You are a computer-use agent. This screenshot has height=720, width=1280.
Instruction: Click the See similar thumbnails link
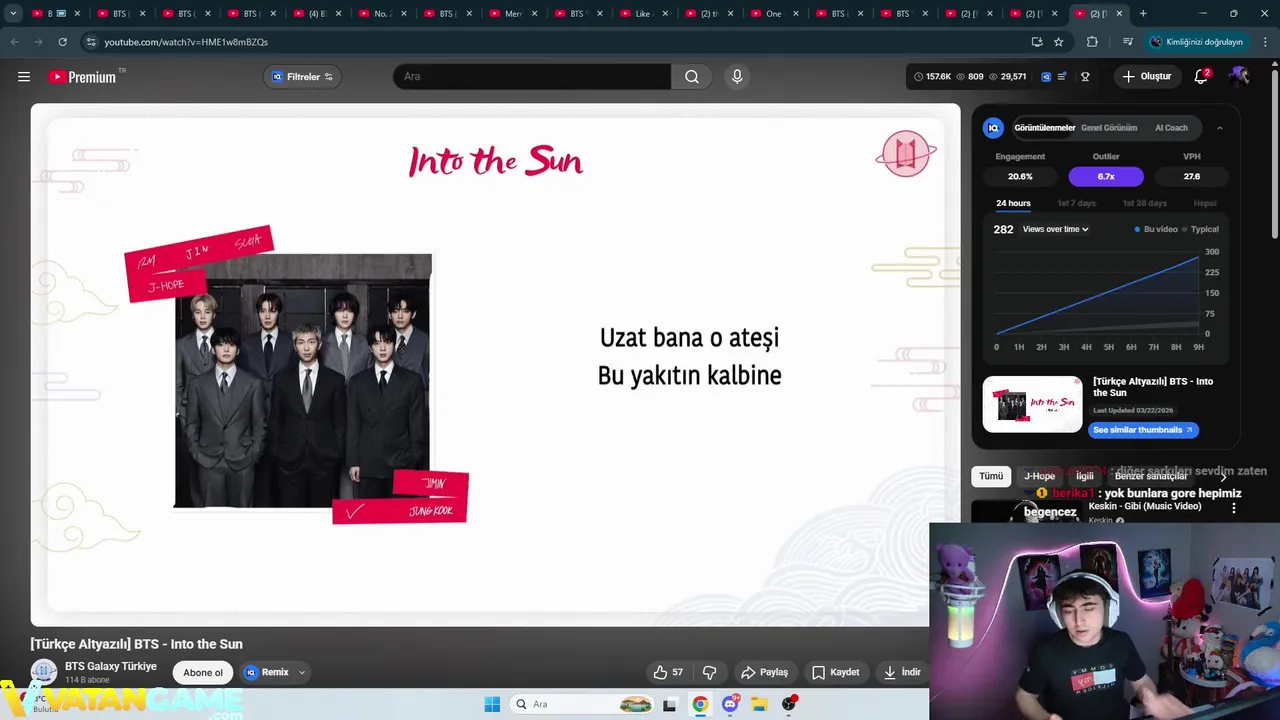[x=1143, y=430]
